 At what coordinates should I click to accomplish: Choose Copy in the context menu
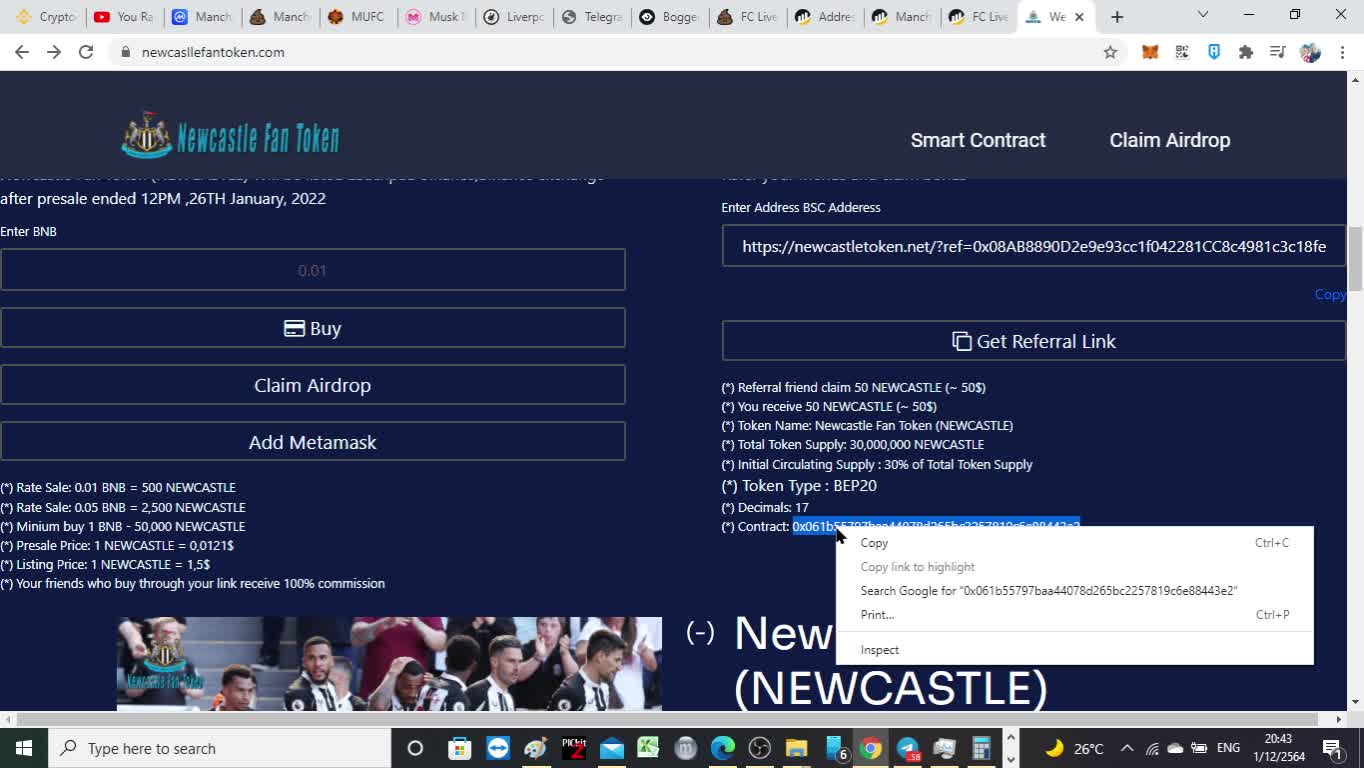point(1074,543)
